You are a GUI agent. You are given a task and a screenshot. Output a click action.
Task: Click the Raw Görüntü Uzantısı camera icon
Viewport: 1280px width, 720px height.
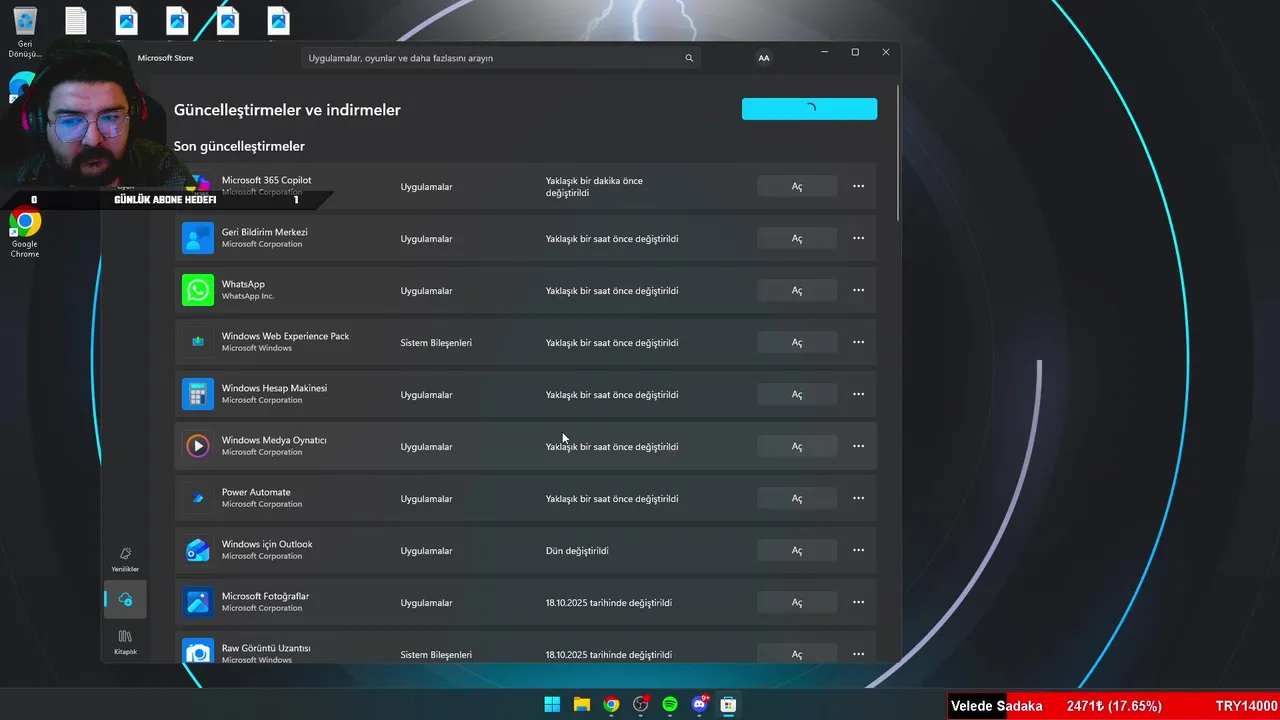198,652
